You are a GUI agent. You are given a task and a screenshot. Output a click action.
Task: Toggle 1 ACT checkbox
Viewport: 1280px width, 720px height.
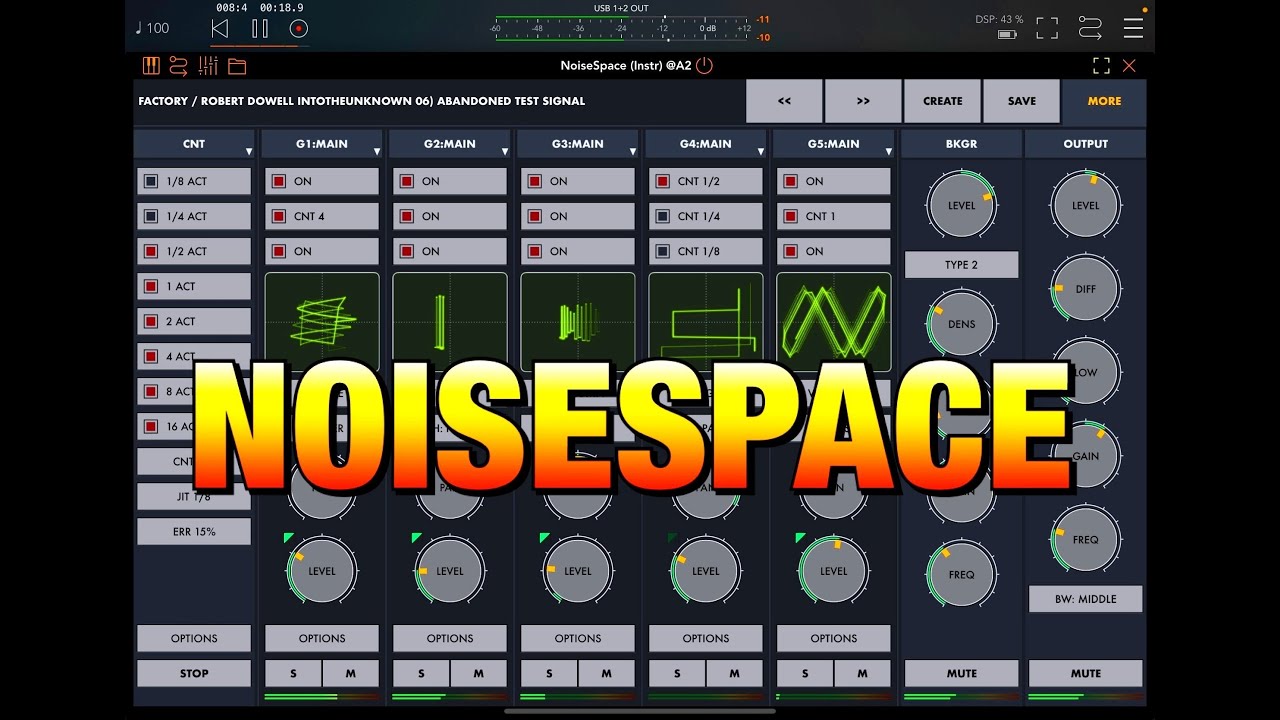pyautogui.click(x=151, y=286)
